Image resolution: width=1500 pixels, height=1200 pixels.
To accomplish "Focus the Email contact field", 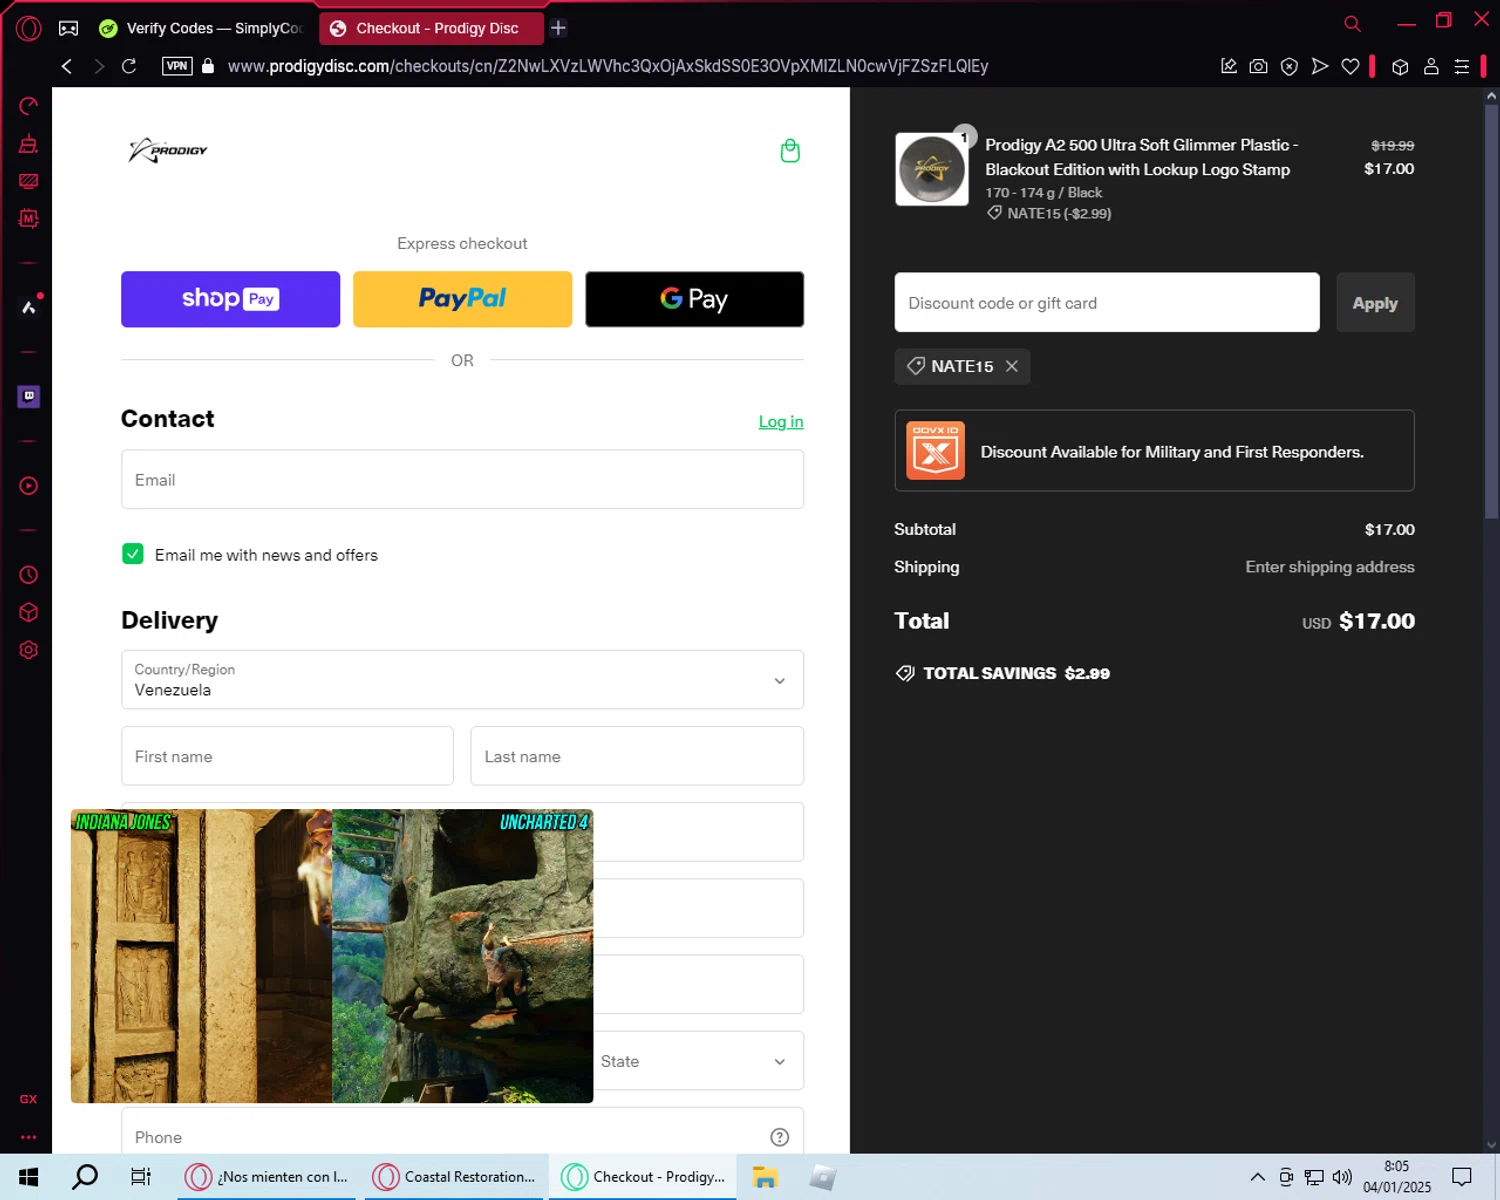I will pos(462,480).
